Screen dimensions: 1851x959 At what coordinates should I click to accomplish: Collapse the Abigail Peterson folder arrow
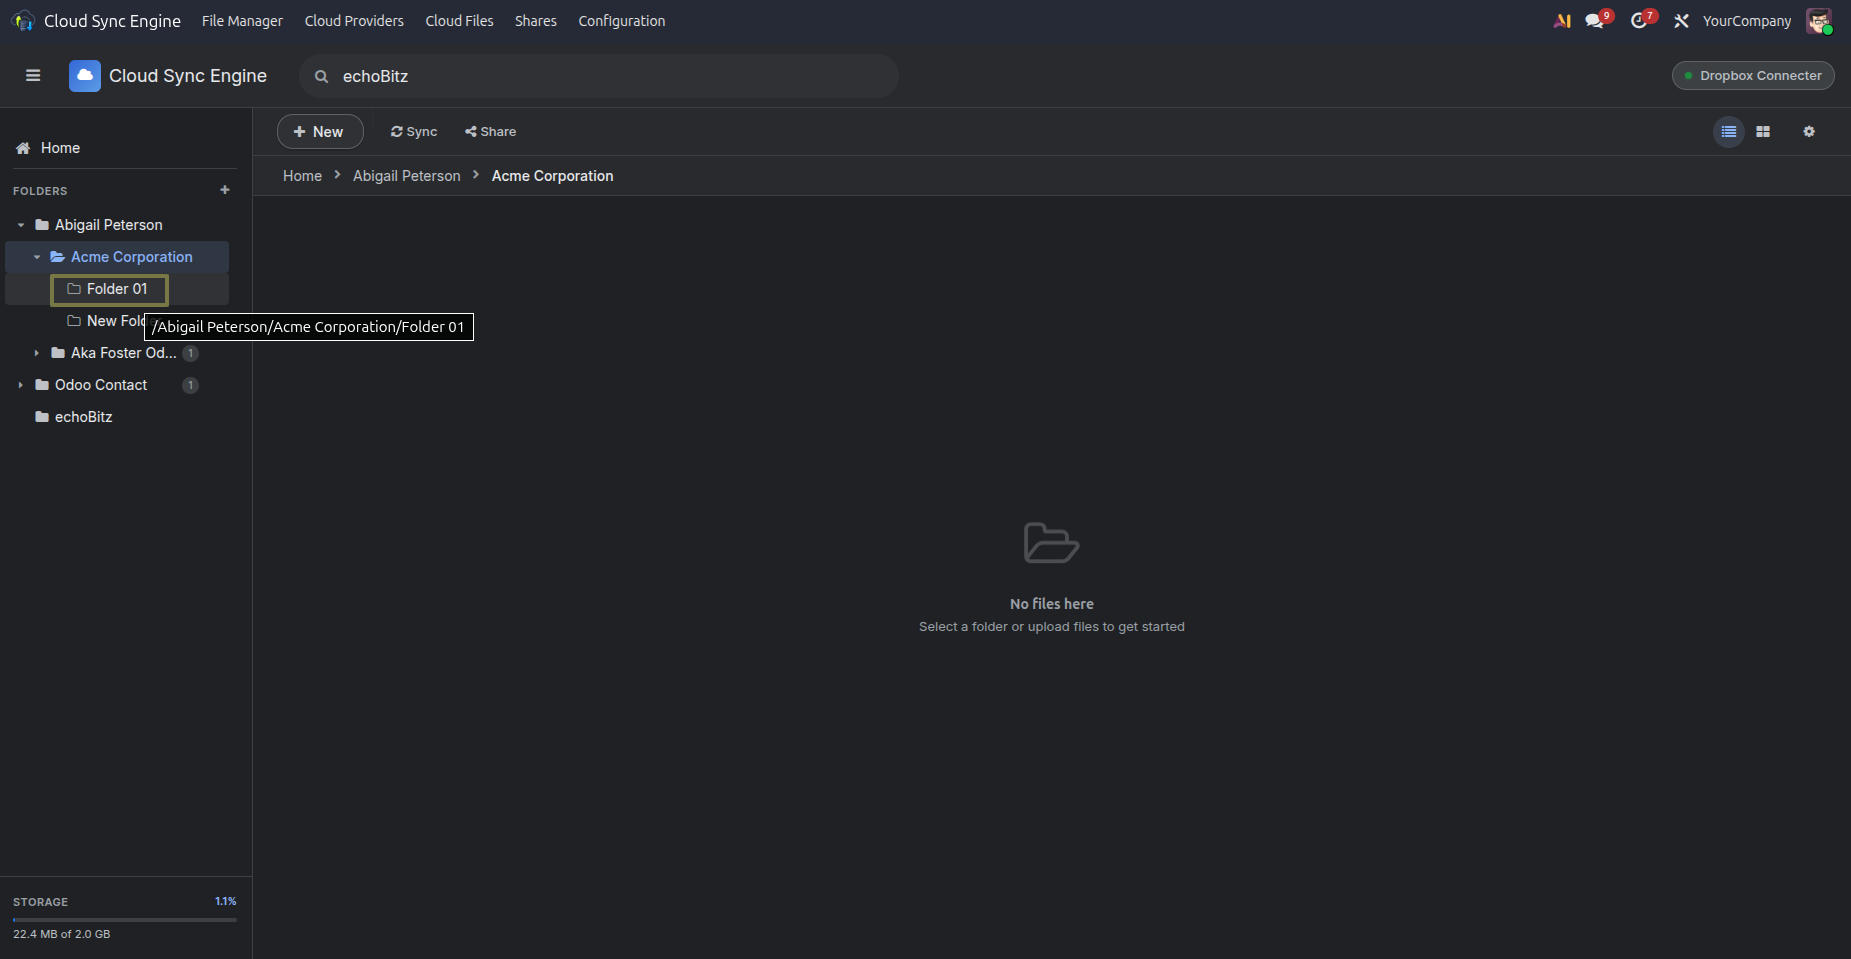21,225
